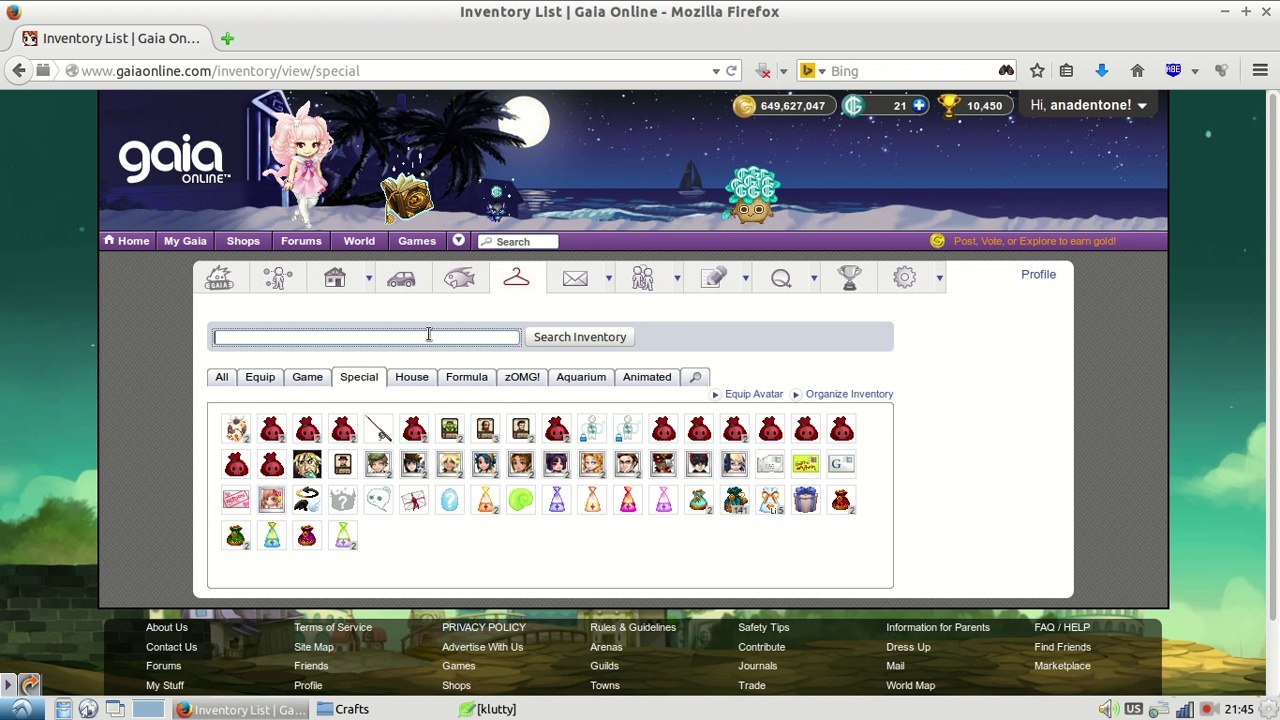Viewport: 1280px width, 720px height.
Task: Expand the settings gear dropdown arrow
Action: [939, 279]
